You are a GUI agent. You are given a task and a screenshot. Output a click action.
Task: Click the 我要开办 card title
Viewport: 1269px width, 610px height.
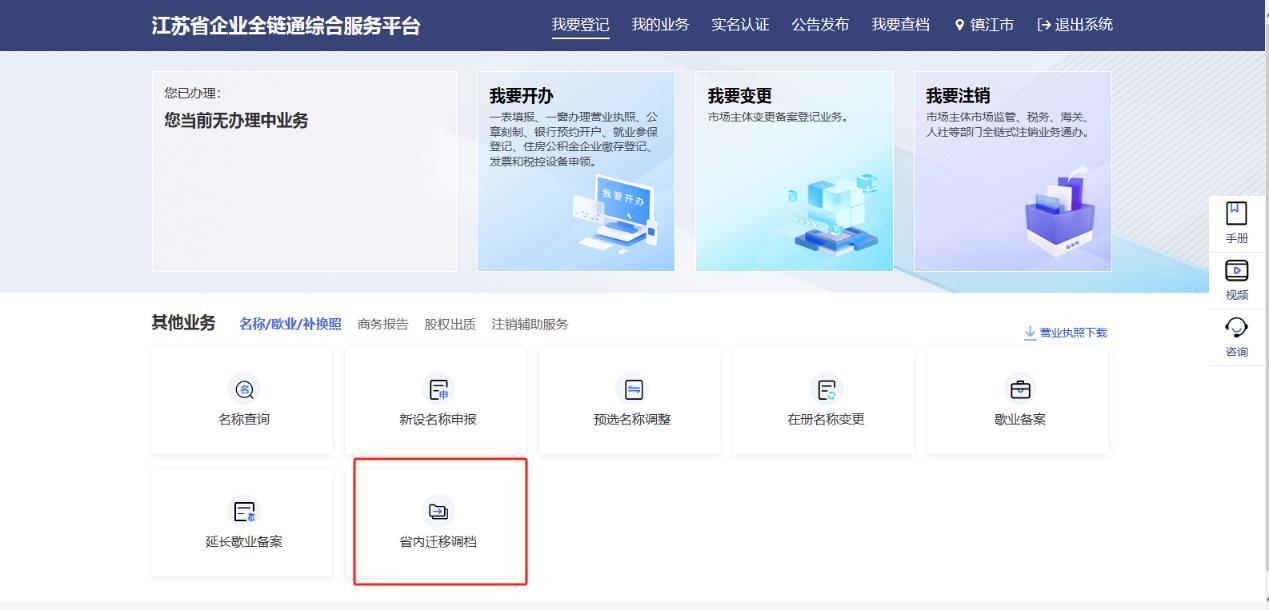click(521, 95)
